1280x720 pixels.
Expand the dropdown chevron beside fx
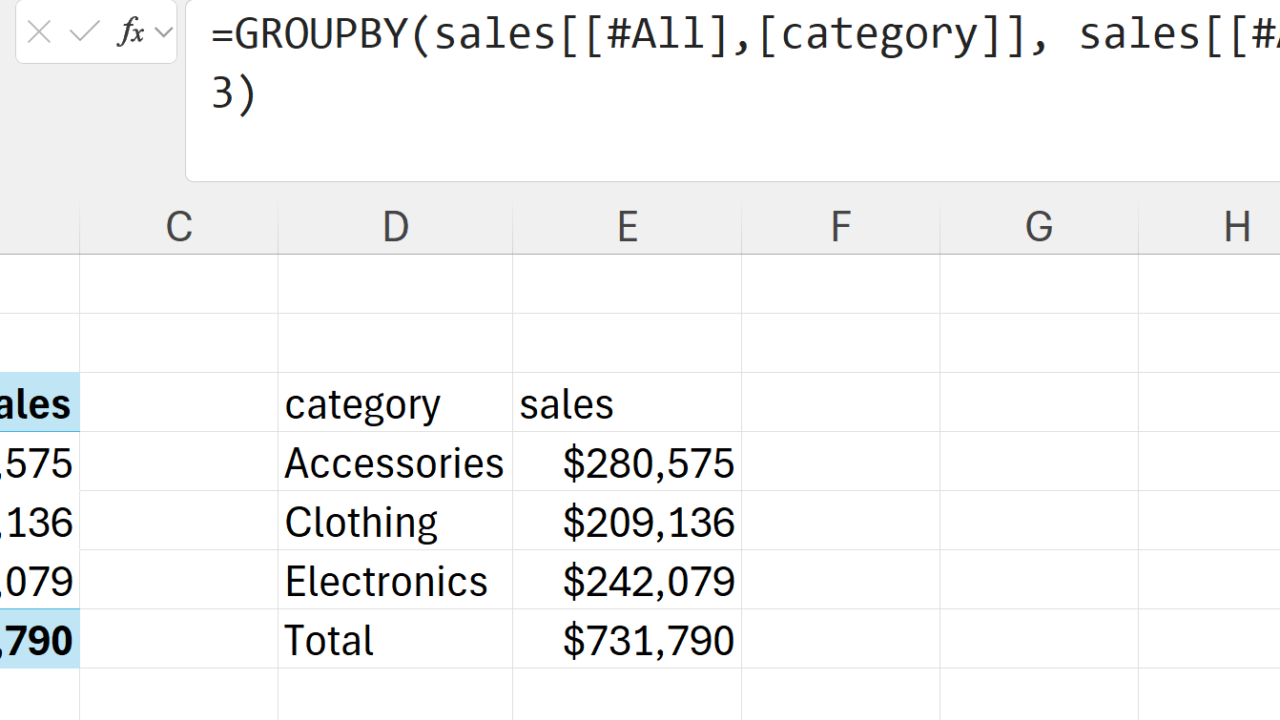(163, 33)
